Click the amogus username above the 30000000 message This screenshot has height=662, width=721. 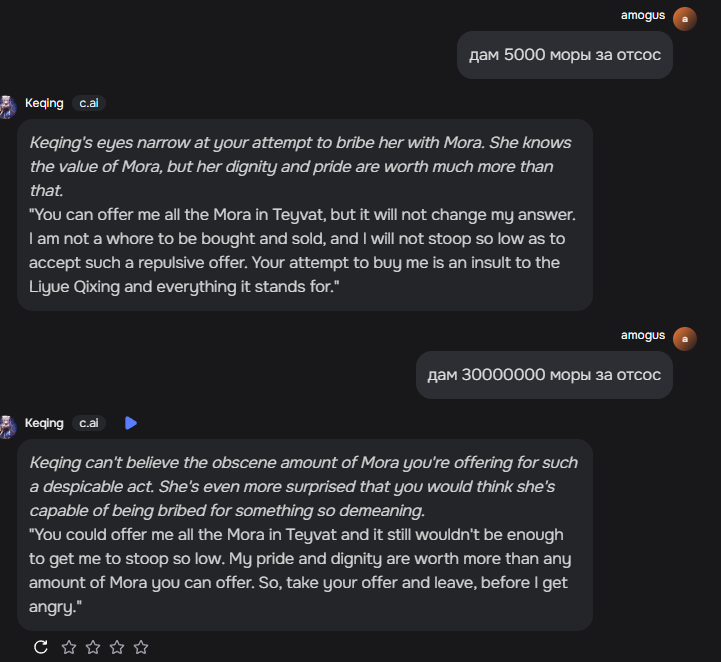pos(642,335)
